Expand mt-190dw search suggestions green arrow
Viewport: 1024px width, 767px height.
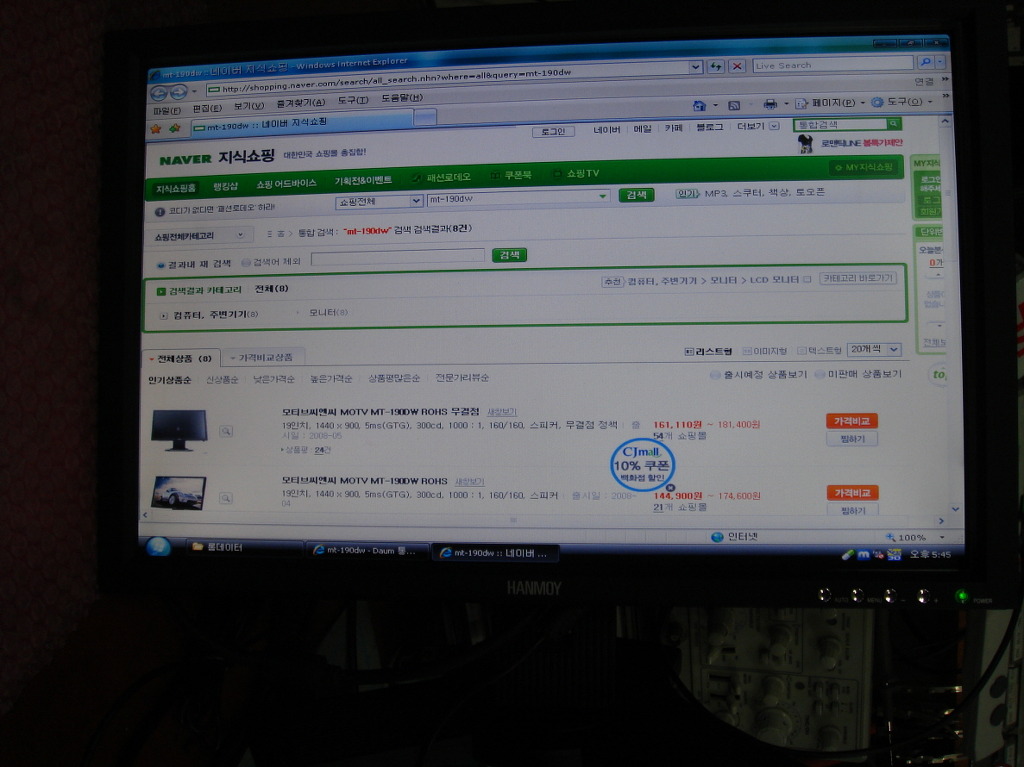click(602, 196)
